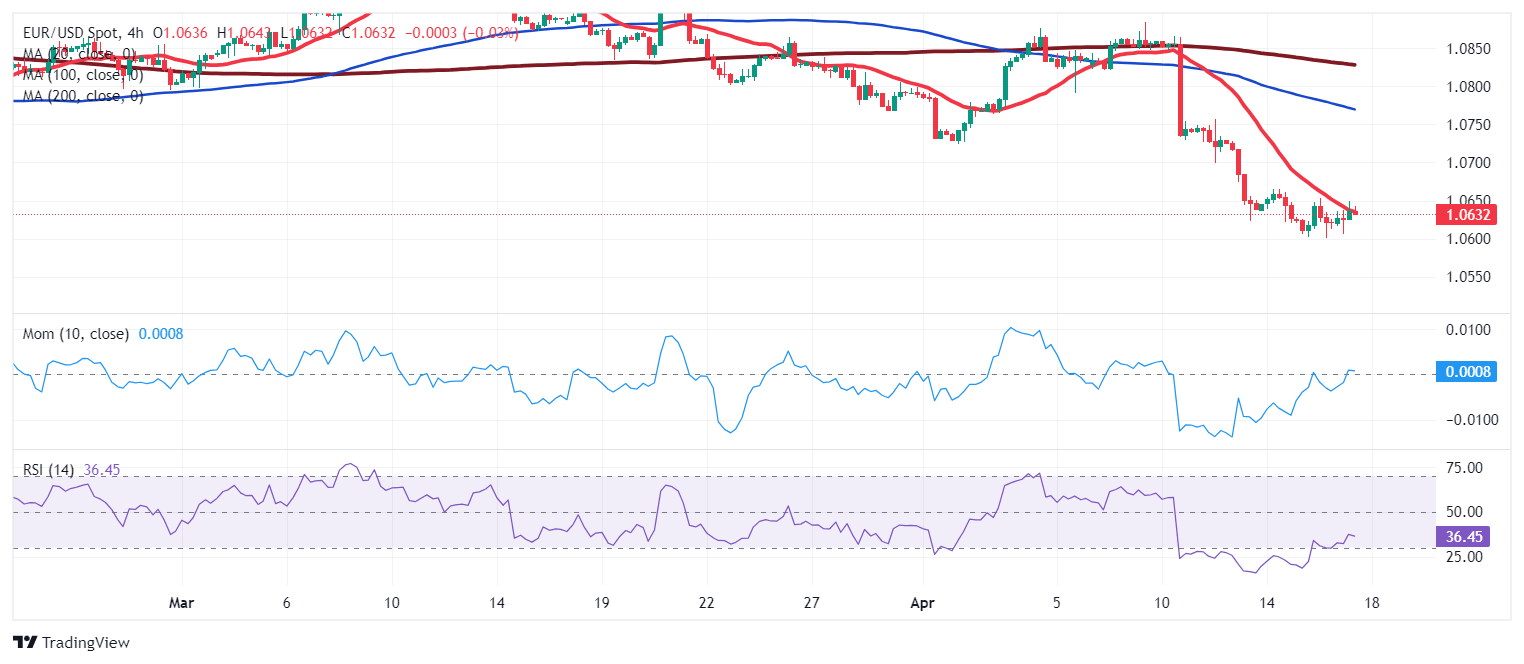Viewport: 1524px width, 664px height.
Task: Click the 75.00 RSI axis label
Action: (1465, 468)
